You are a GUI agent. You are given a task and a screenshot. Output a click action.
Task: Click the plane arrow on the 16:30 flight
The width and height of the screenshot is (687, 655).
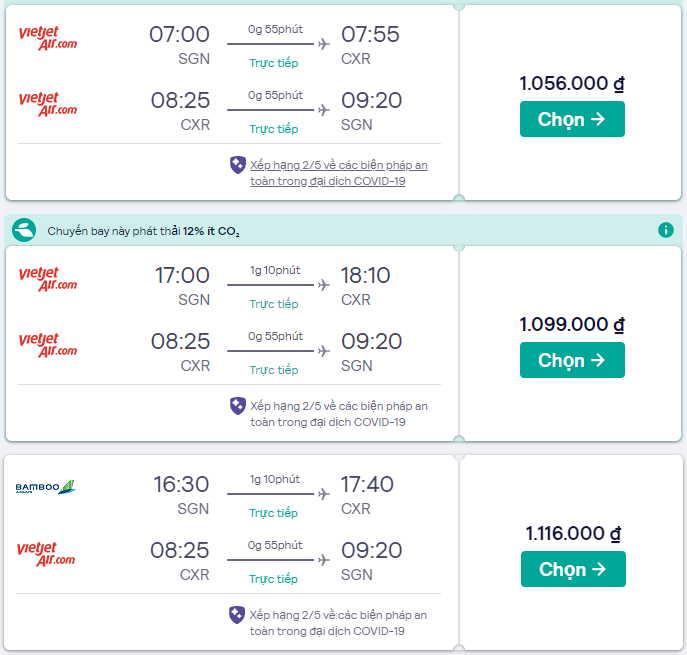pyautogui.click(x=323, y=492)
